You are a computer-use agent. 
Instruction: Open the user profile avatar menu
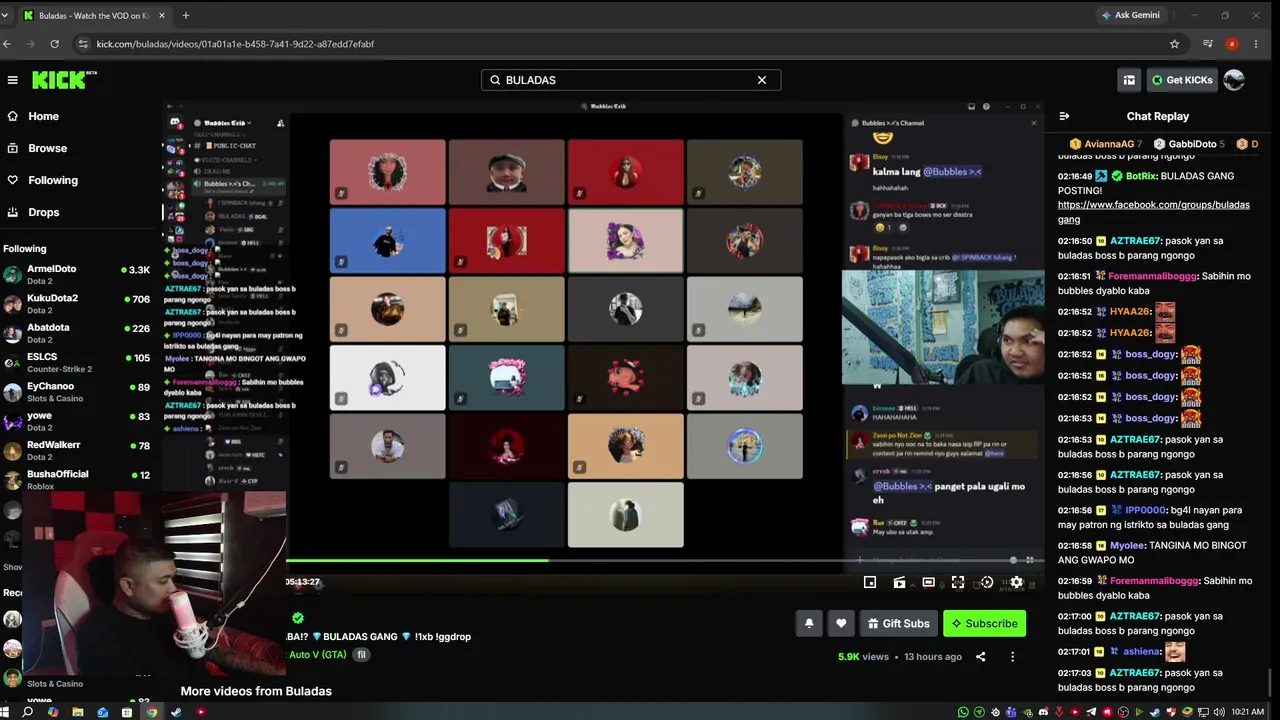[x=1234, y=80]
